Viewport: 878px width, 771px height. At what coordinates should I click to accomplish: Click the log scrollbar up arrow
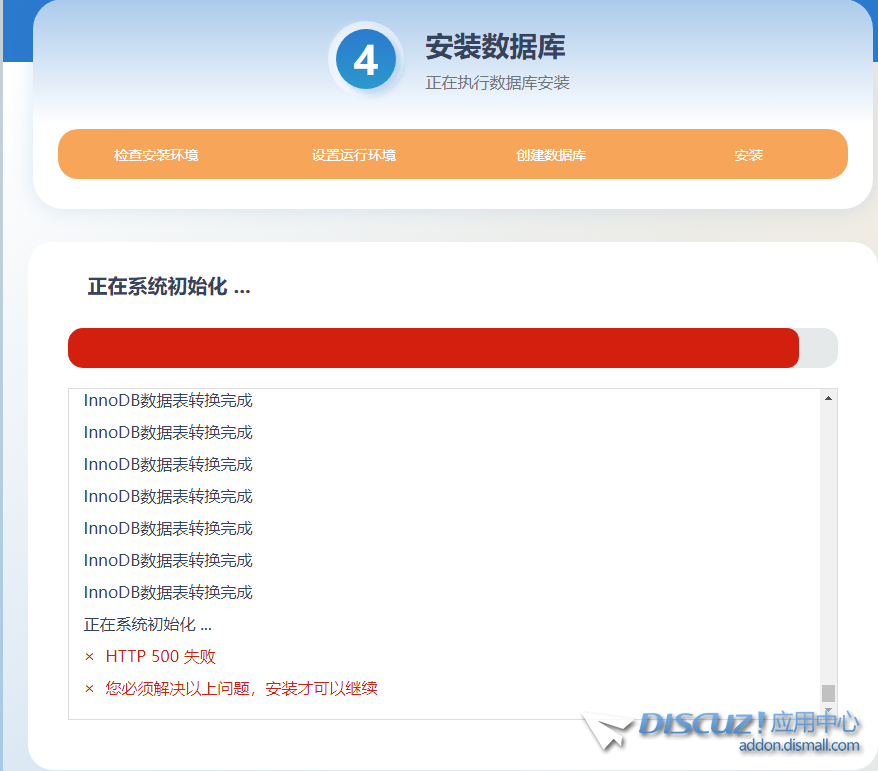point(828,398)
